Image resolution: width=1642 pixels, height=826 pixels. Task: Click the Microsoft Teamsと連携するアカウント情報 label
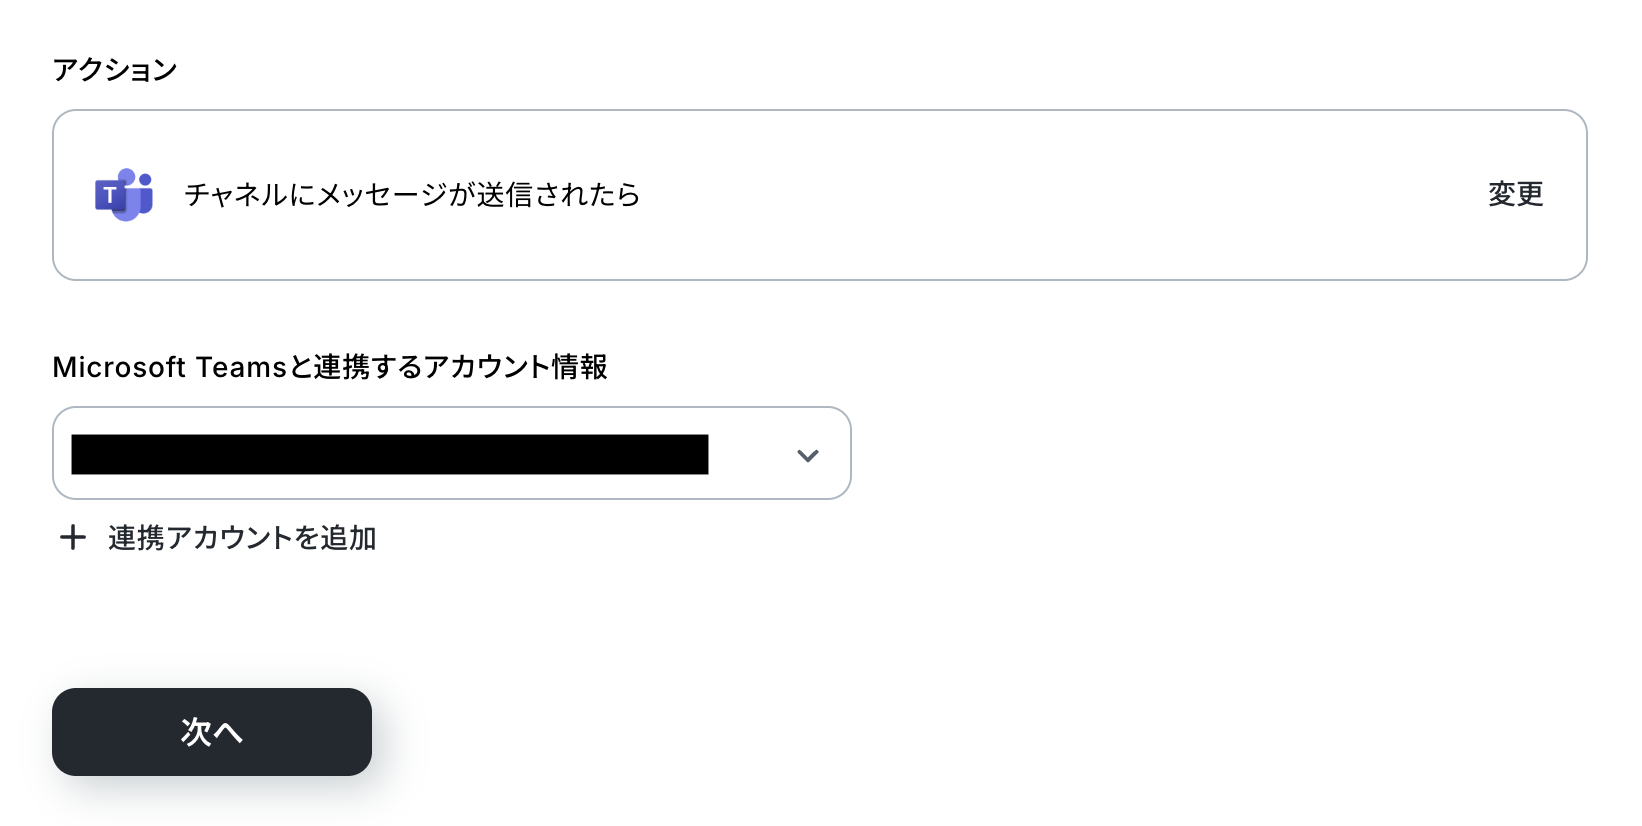pyautogui.click(x=330, y=367)
